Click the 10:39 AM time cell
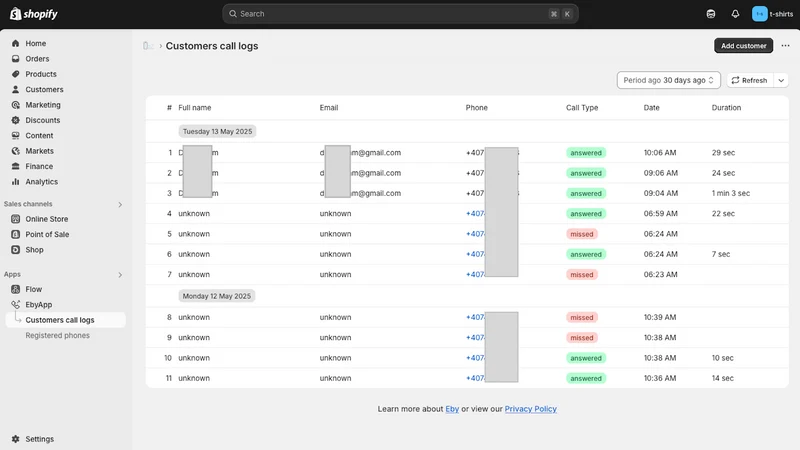This screenshot has width=800, height=450. click(x=660, y=317)
